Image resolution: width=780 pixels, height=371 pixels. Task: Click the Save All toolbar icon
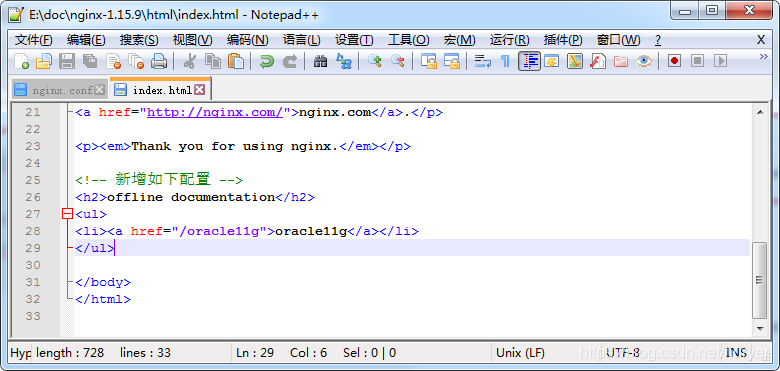(90, 61)
